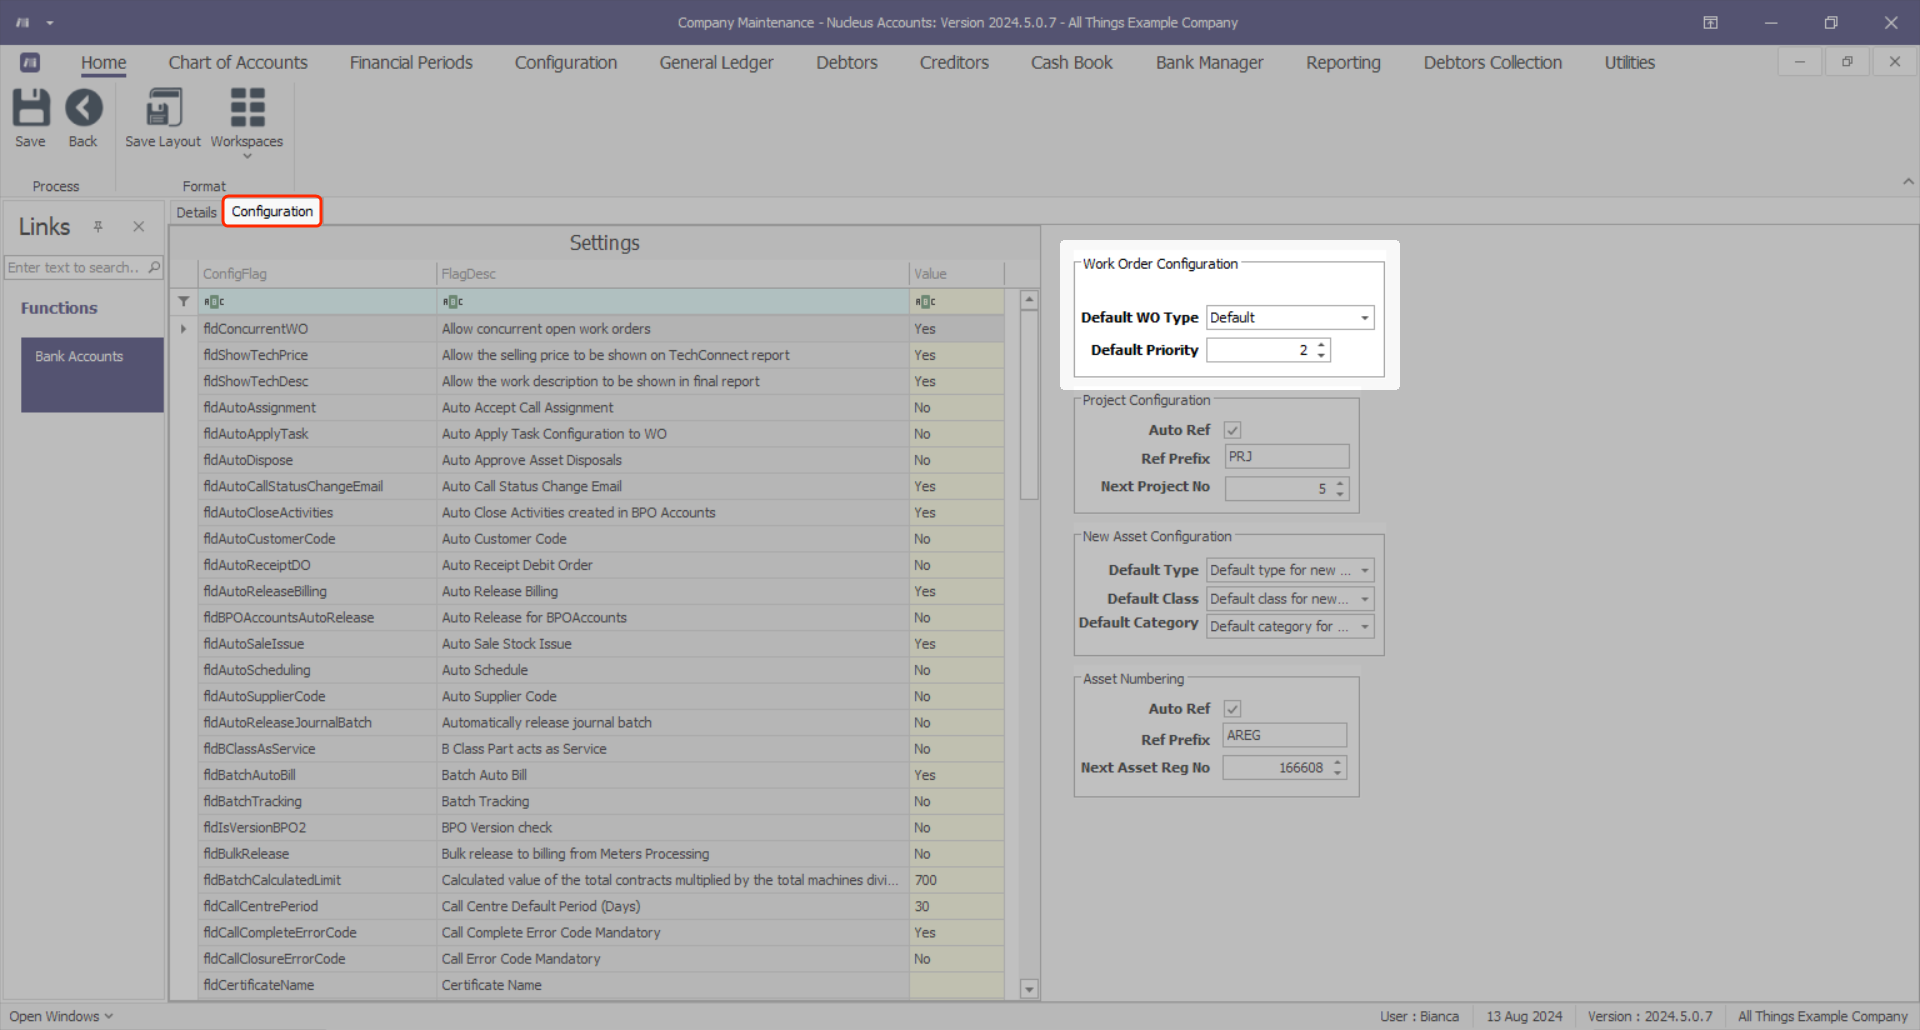
Task: Click the settings grid scroll down arrow
Action: tap(1029, 989)
